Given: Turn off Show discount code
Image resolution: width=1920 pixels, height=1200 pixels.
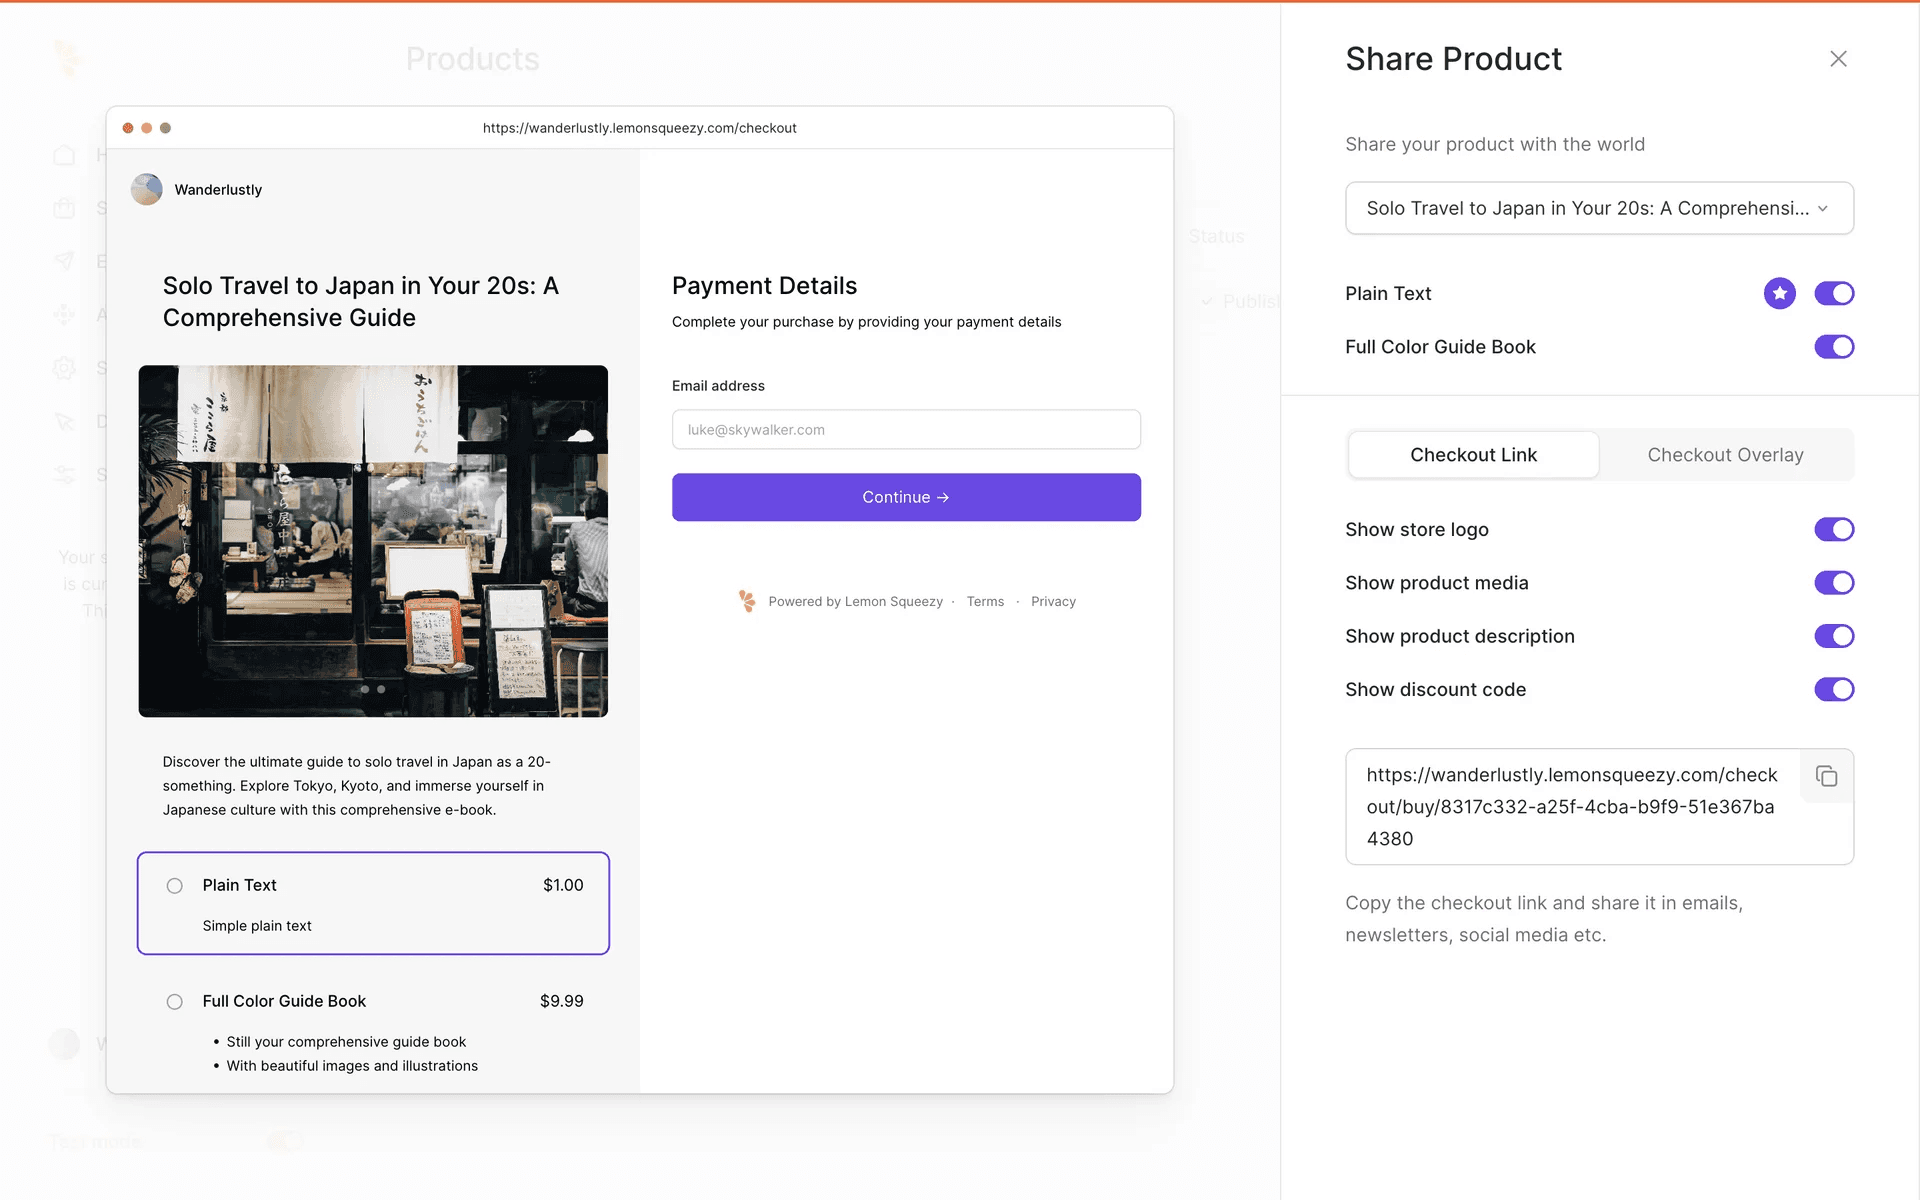Looking at the screenshot, I should click(x=1834, y=689).
